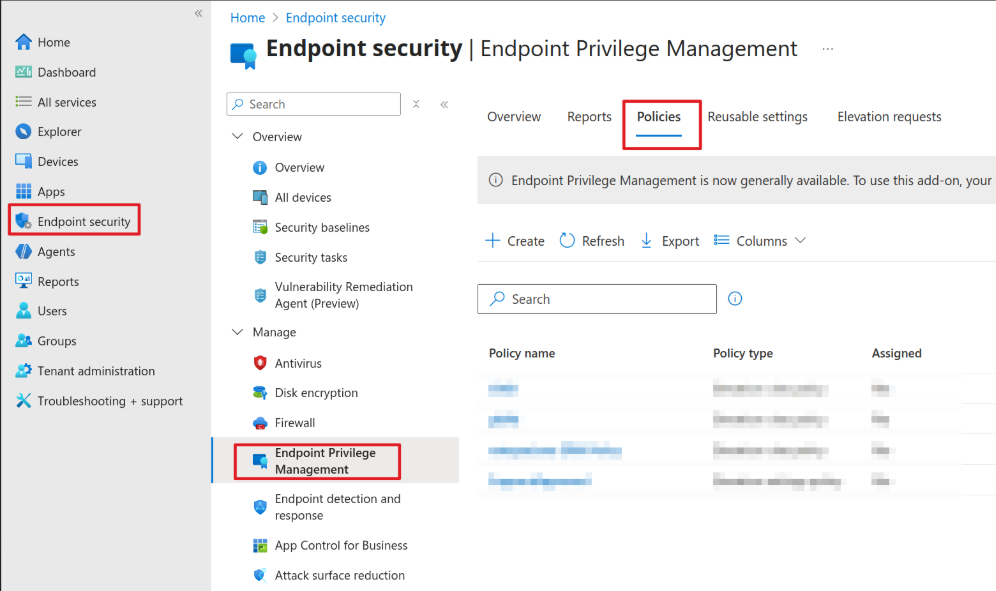996x591 pixels.
Task: Select the Firewall option
Action: [296, 422]
